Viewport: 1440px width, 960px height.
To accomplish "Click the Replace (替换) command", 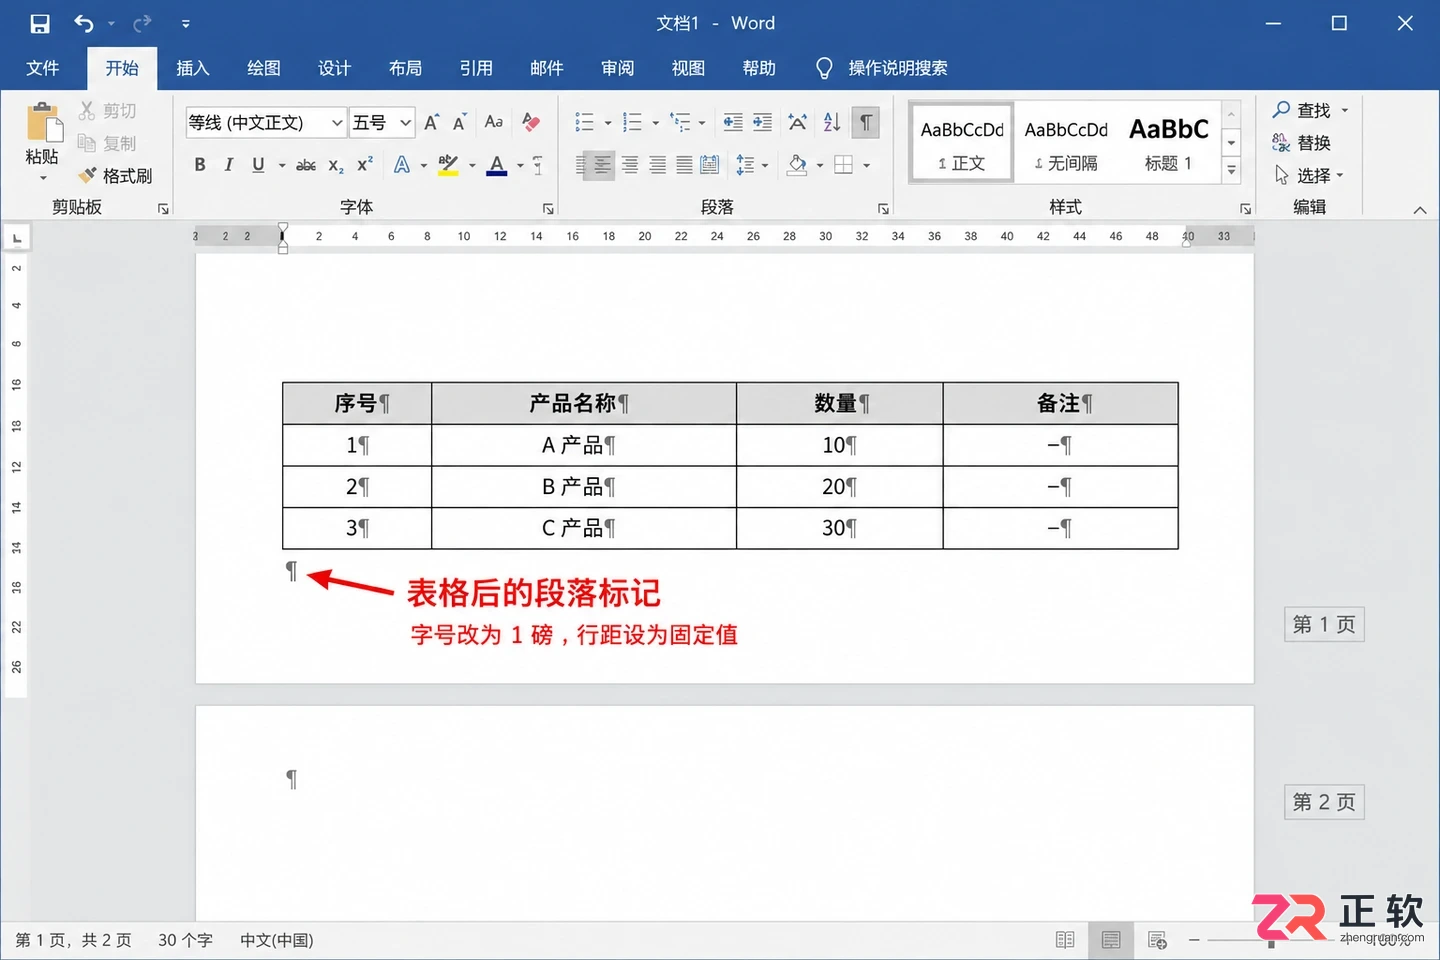I will 1302,143.
